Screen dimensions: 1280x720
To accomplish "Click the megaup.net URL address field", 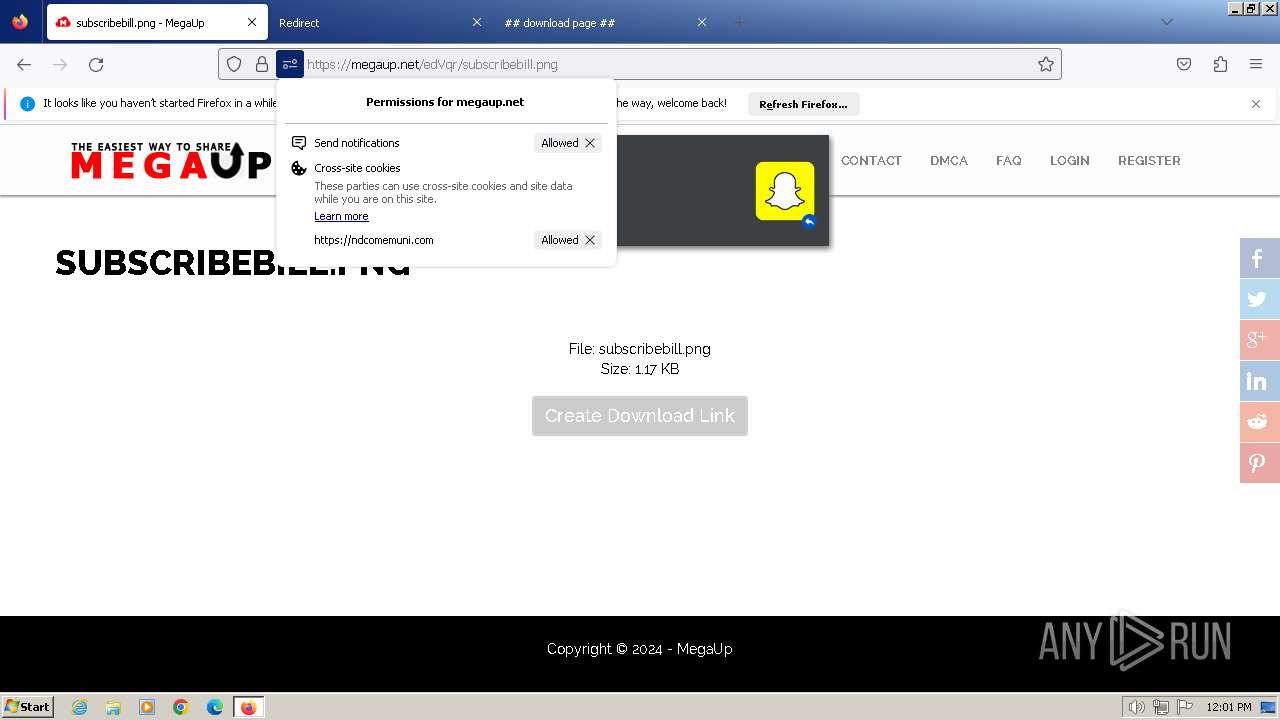I will 668,64.
